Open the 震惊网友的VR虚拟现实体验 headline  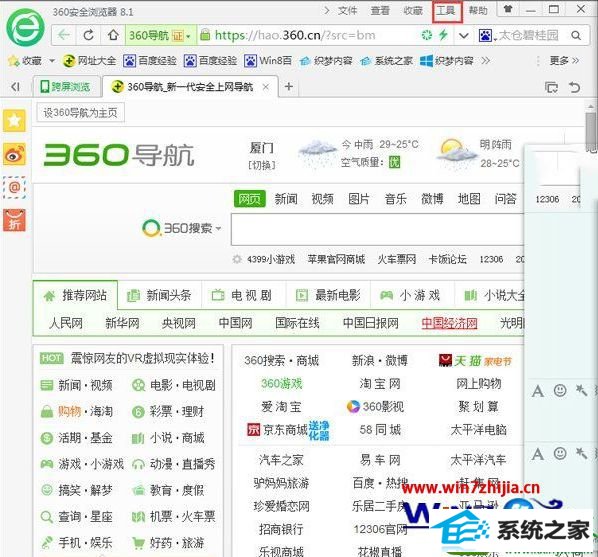click(x=142, y=359)
